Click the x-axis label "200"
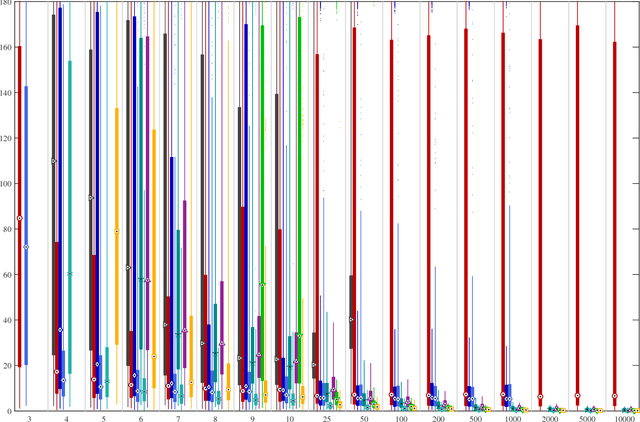This screenshot has width=640, height=422. 439,419
